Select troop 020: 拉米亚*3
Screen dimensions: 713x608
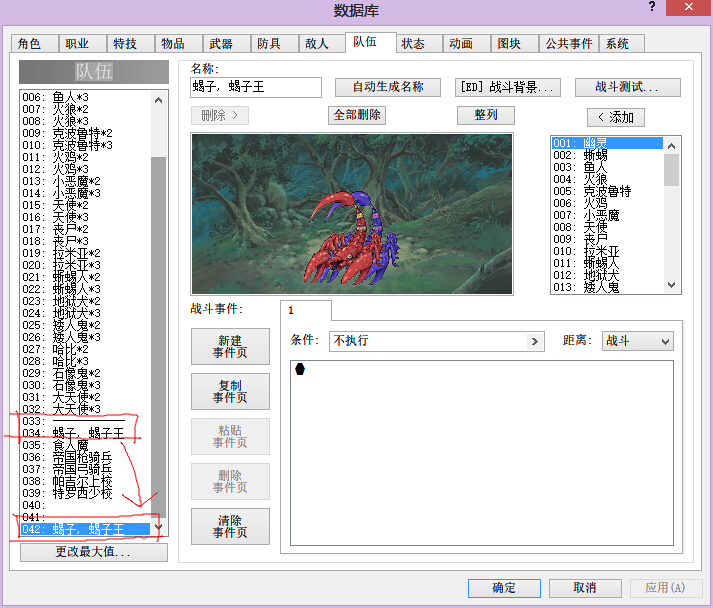click(85, 265)
